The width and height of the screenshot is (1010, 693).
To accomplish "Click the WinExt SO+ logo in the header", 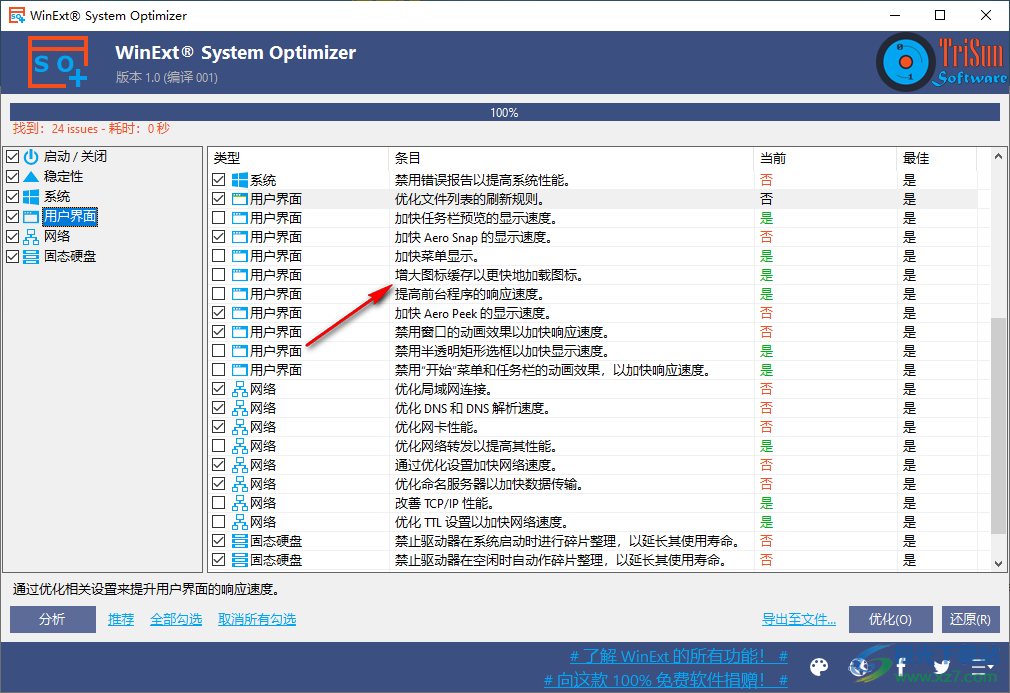I will pos(57,61).
